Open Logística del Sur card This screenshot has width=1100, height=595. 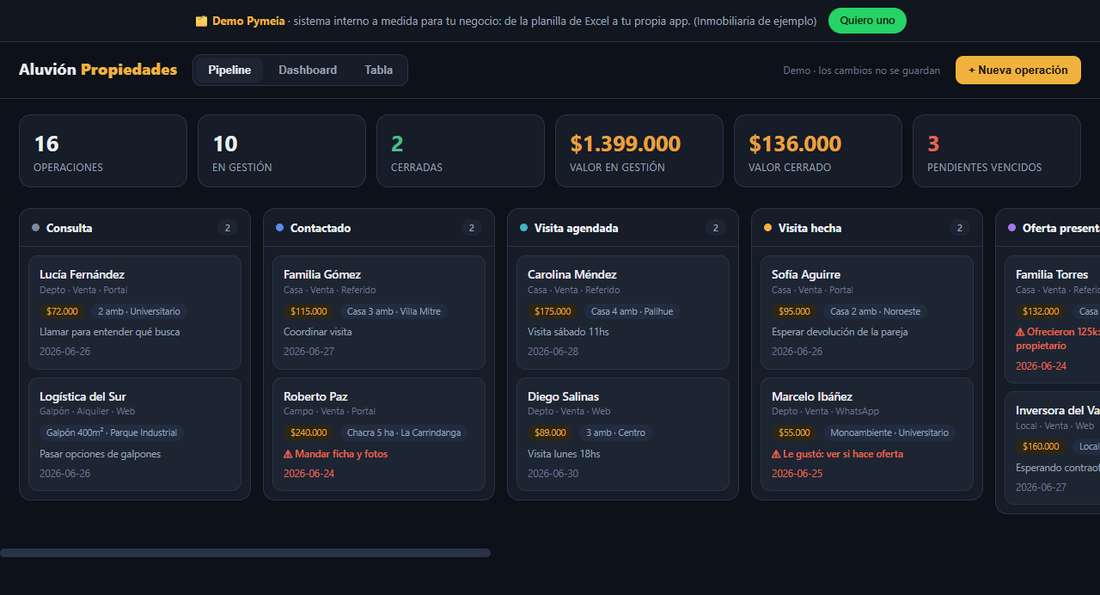(135, 434)
